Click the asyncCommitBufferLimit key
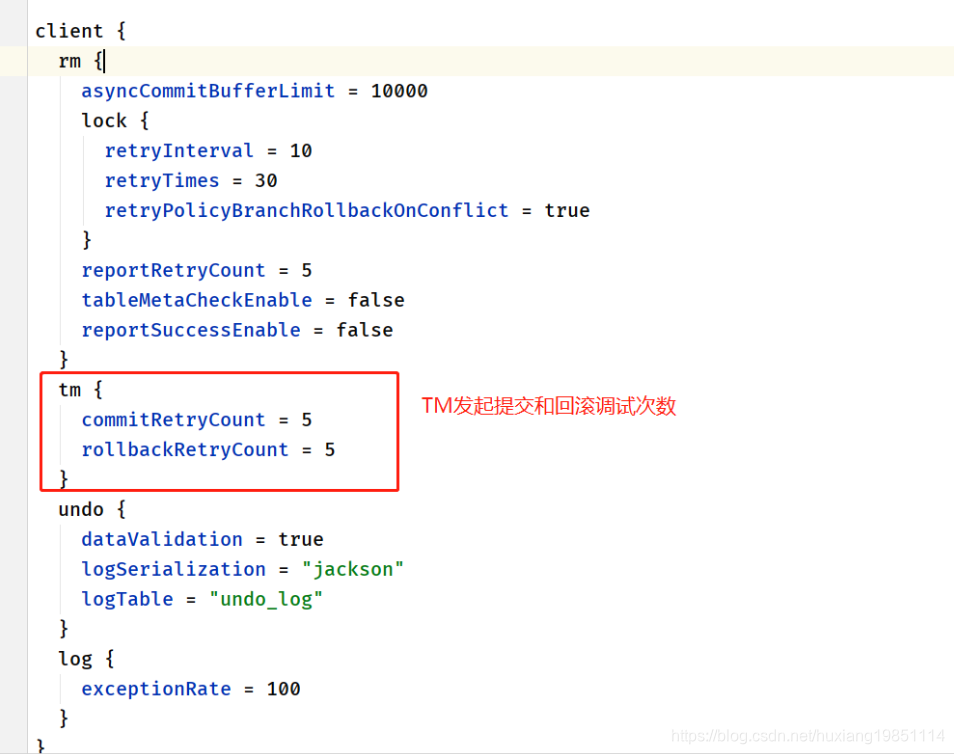This screenshot has height=754, width=954. tap(208, 91)
